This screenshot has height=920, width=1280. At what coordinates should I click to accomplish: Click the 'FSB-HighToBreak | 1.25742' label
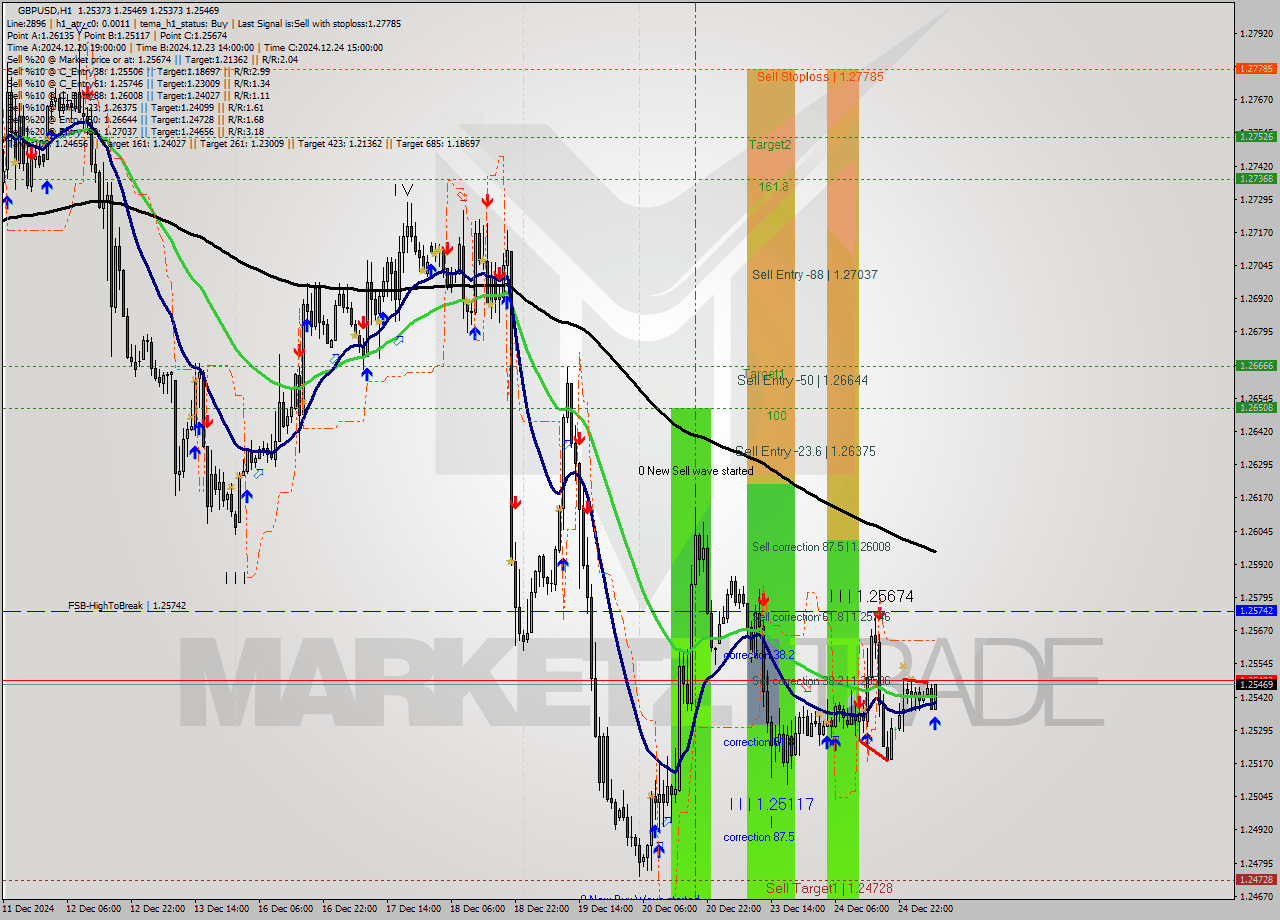pyautogui.click(x=127, y=606)
